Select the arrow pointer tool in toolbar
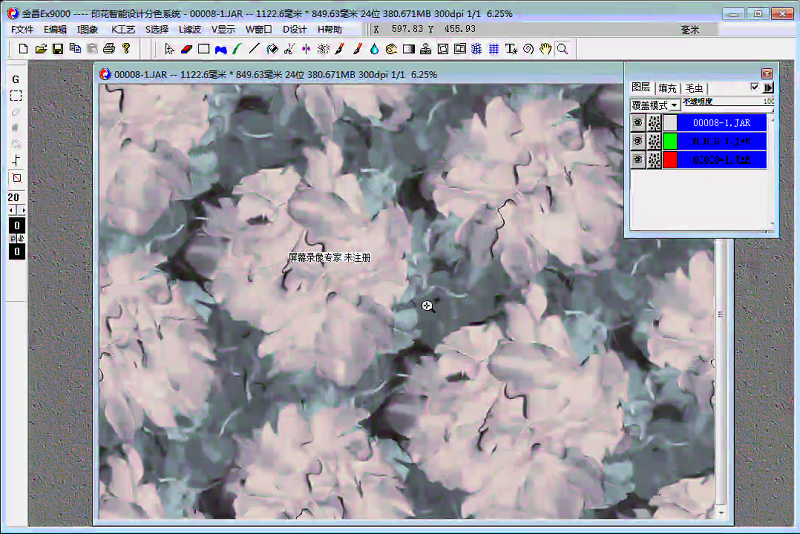This screenshot has width=800, height=534. [x=170, y=48]
